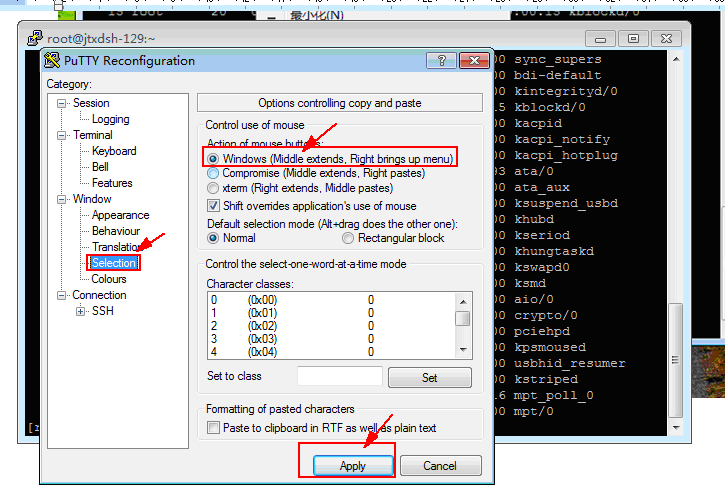
Task: Open the Behaviour category
Action: [x=116, y=231]
